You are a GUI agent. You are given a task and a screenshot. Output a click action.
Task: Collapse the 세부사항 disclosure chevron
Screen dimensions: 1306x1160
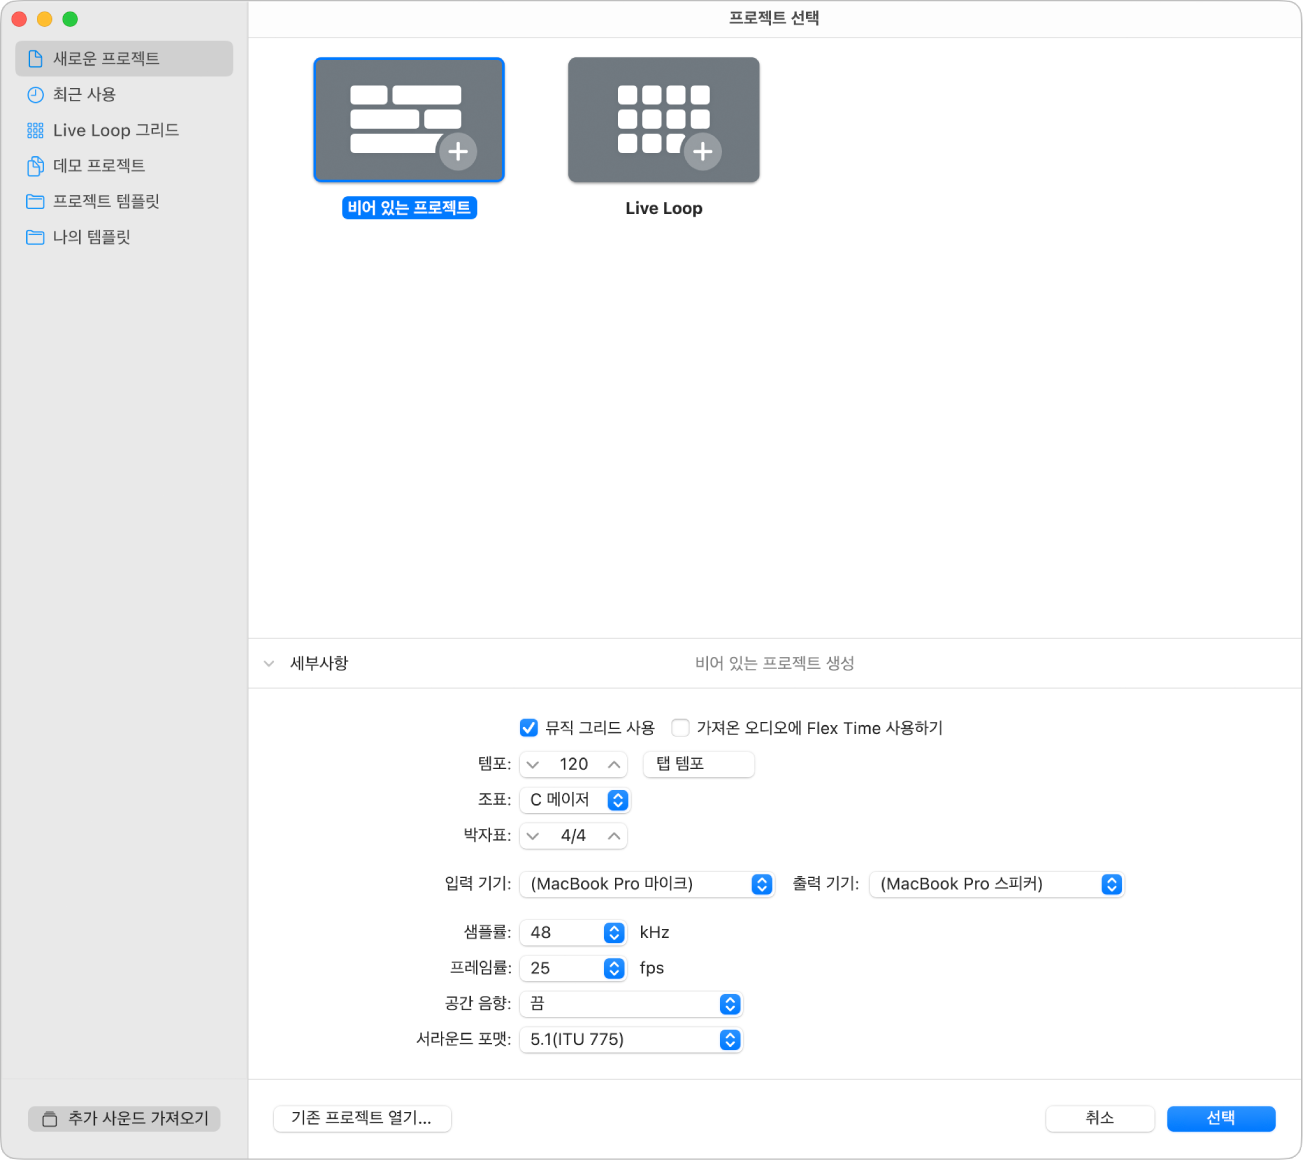269,664
